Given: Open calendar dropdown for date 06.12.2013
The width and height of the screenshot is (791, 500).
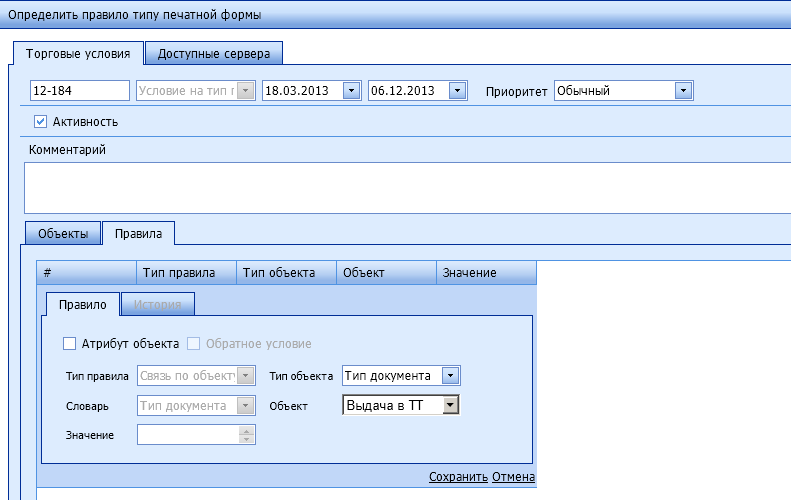Looking at the screenshot, I should tap(458, 91).
